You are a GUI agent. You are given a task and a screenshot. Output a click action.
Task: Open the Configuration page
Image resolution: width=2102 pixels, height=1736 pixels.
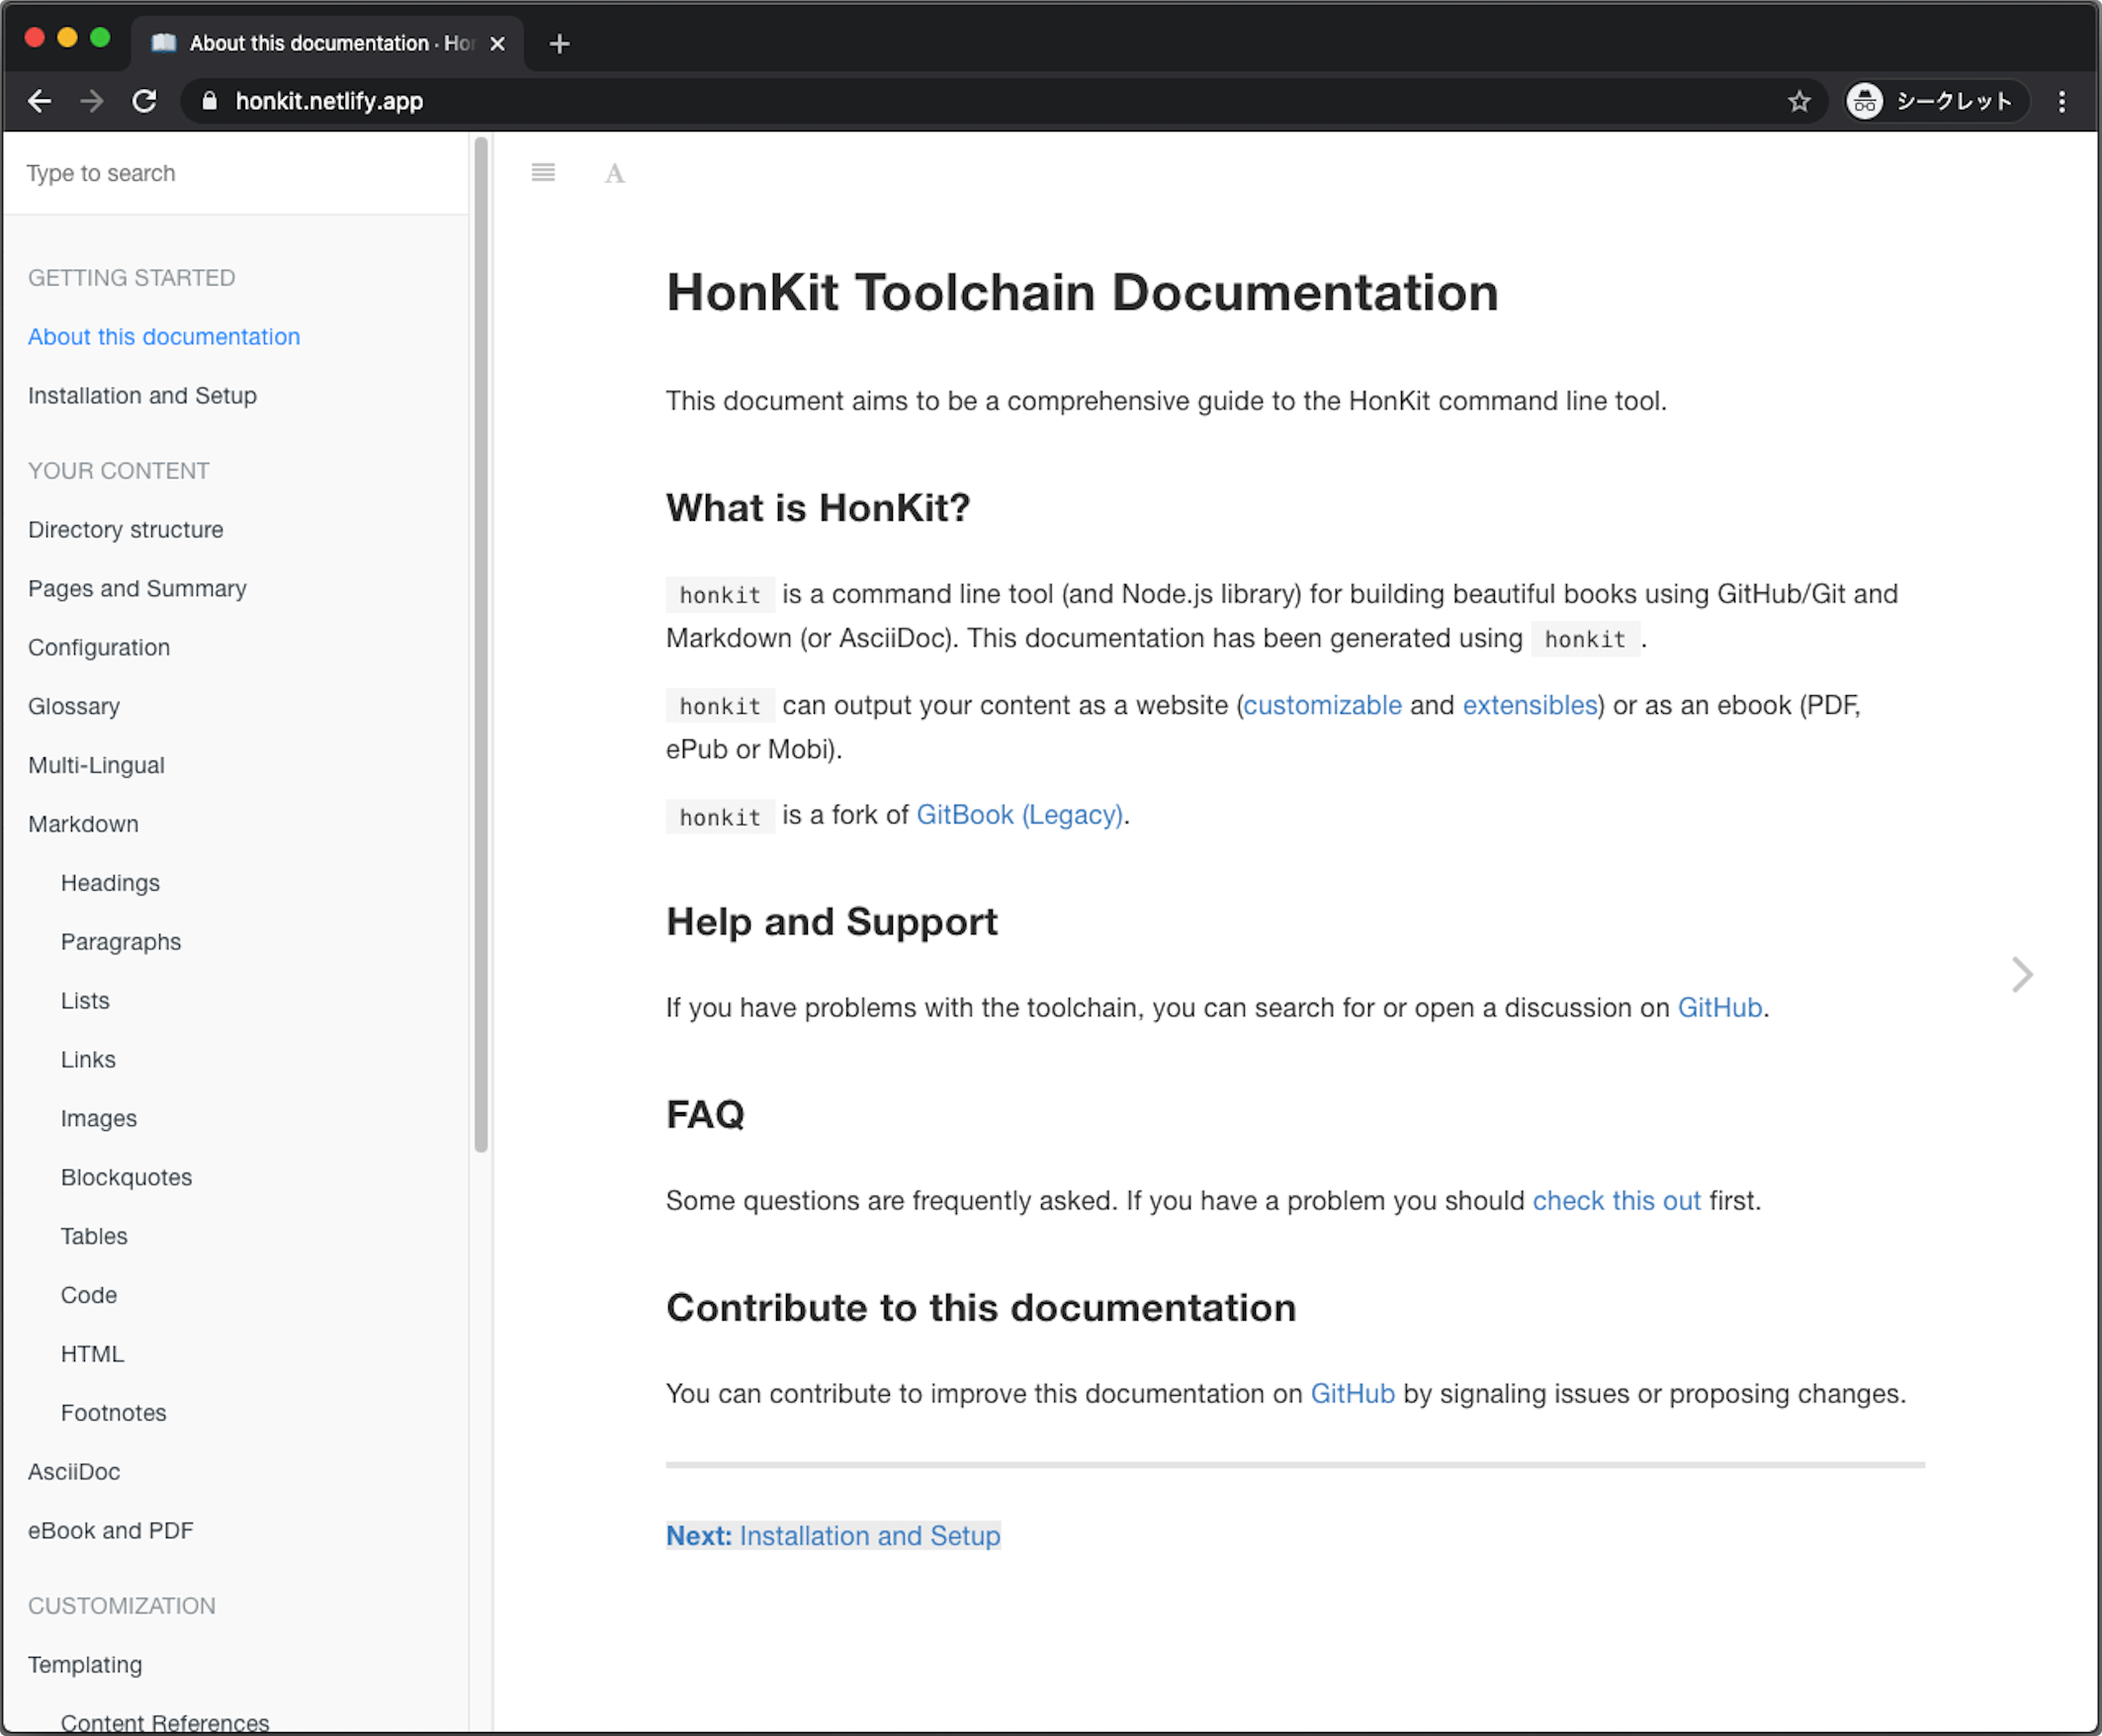click(99, 648)
